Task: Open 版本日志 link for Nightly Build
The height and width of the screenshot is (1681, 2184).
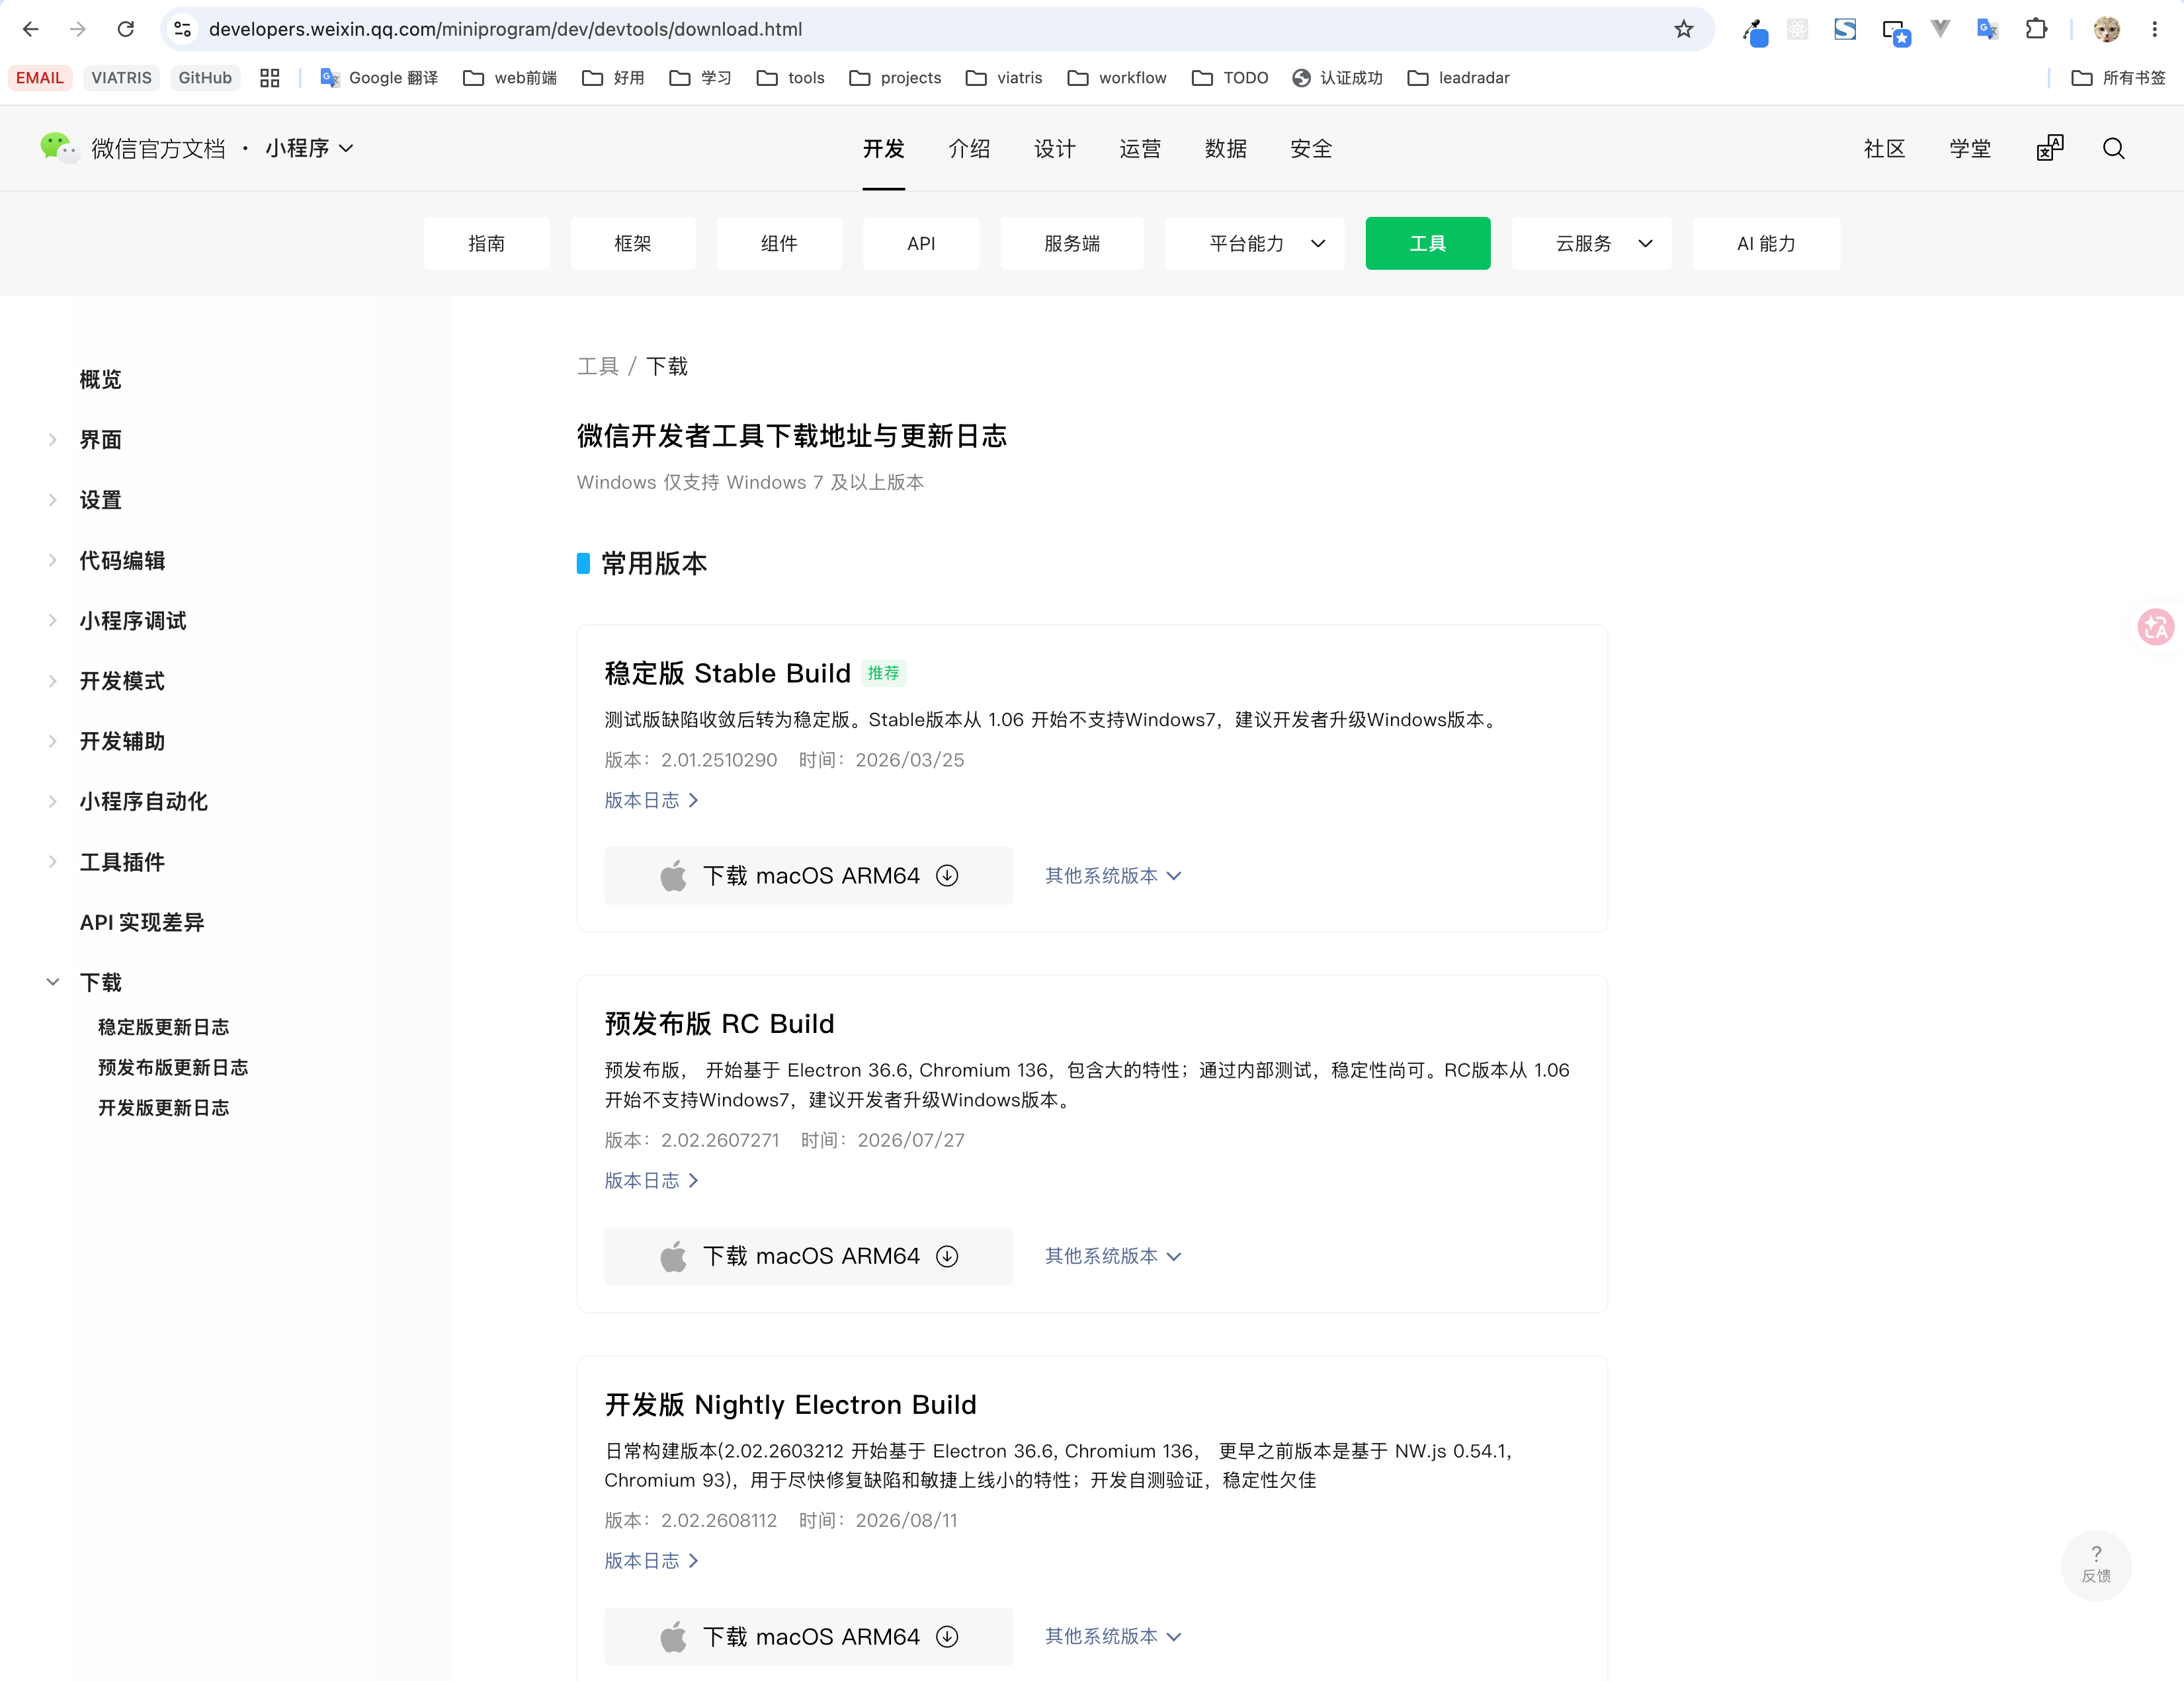Action: (651, 1560)
